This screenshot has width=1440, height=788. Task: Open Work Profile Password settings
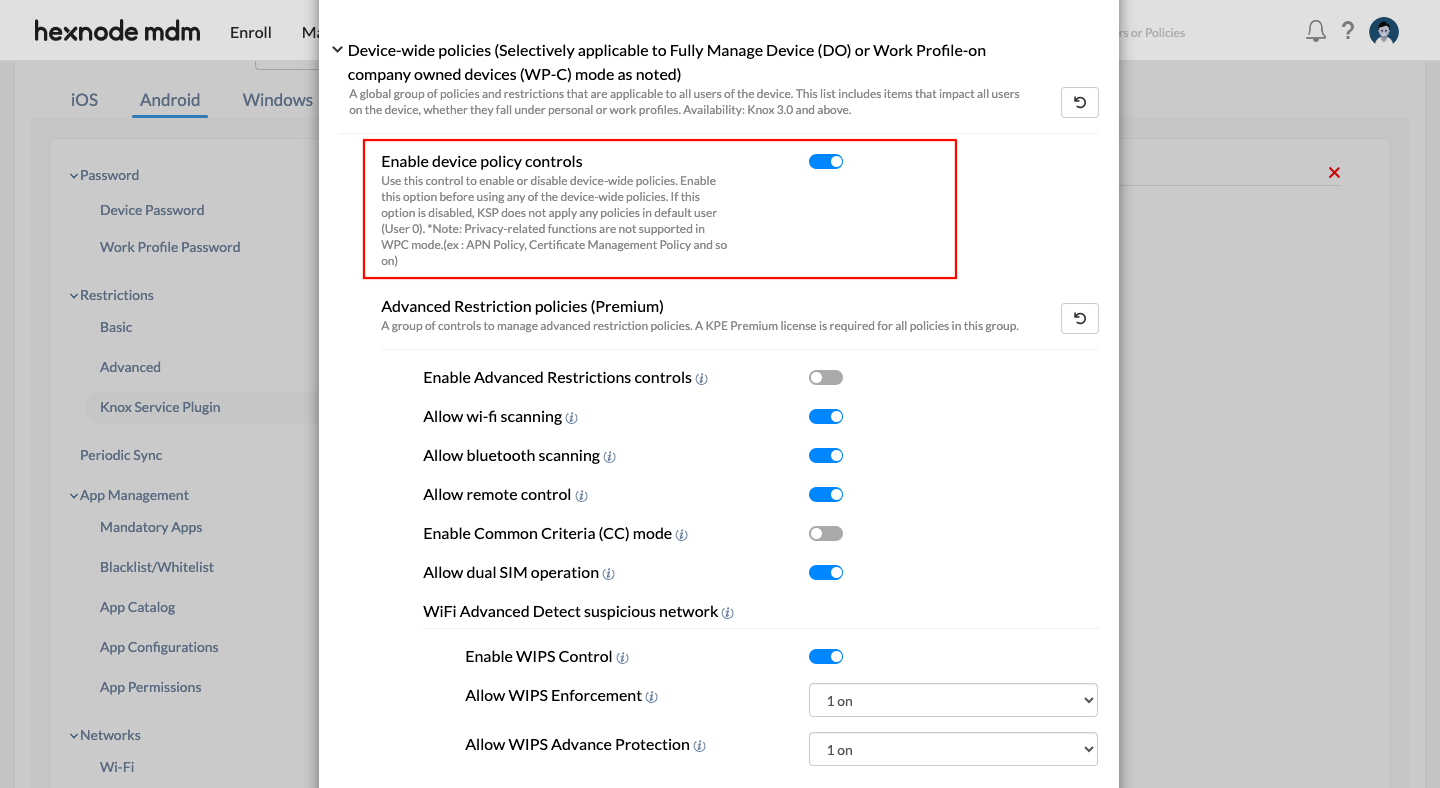(170, 247)
